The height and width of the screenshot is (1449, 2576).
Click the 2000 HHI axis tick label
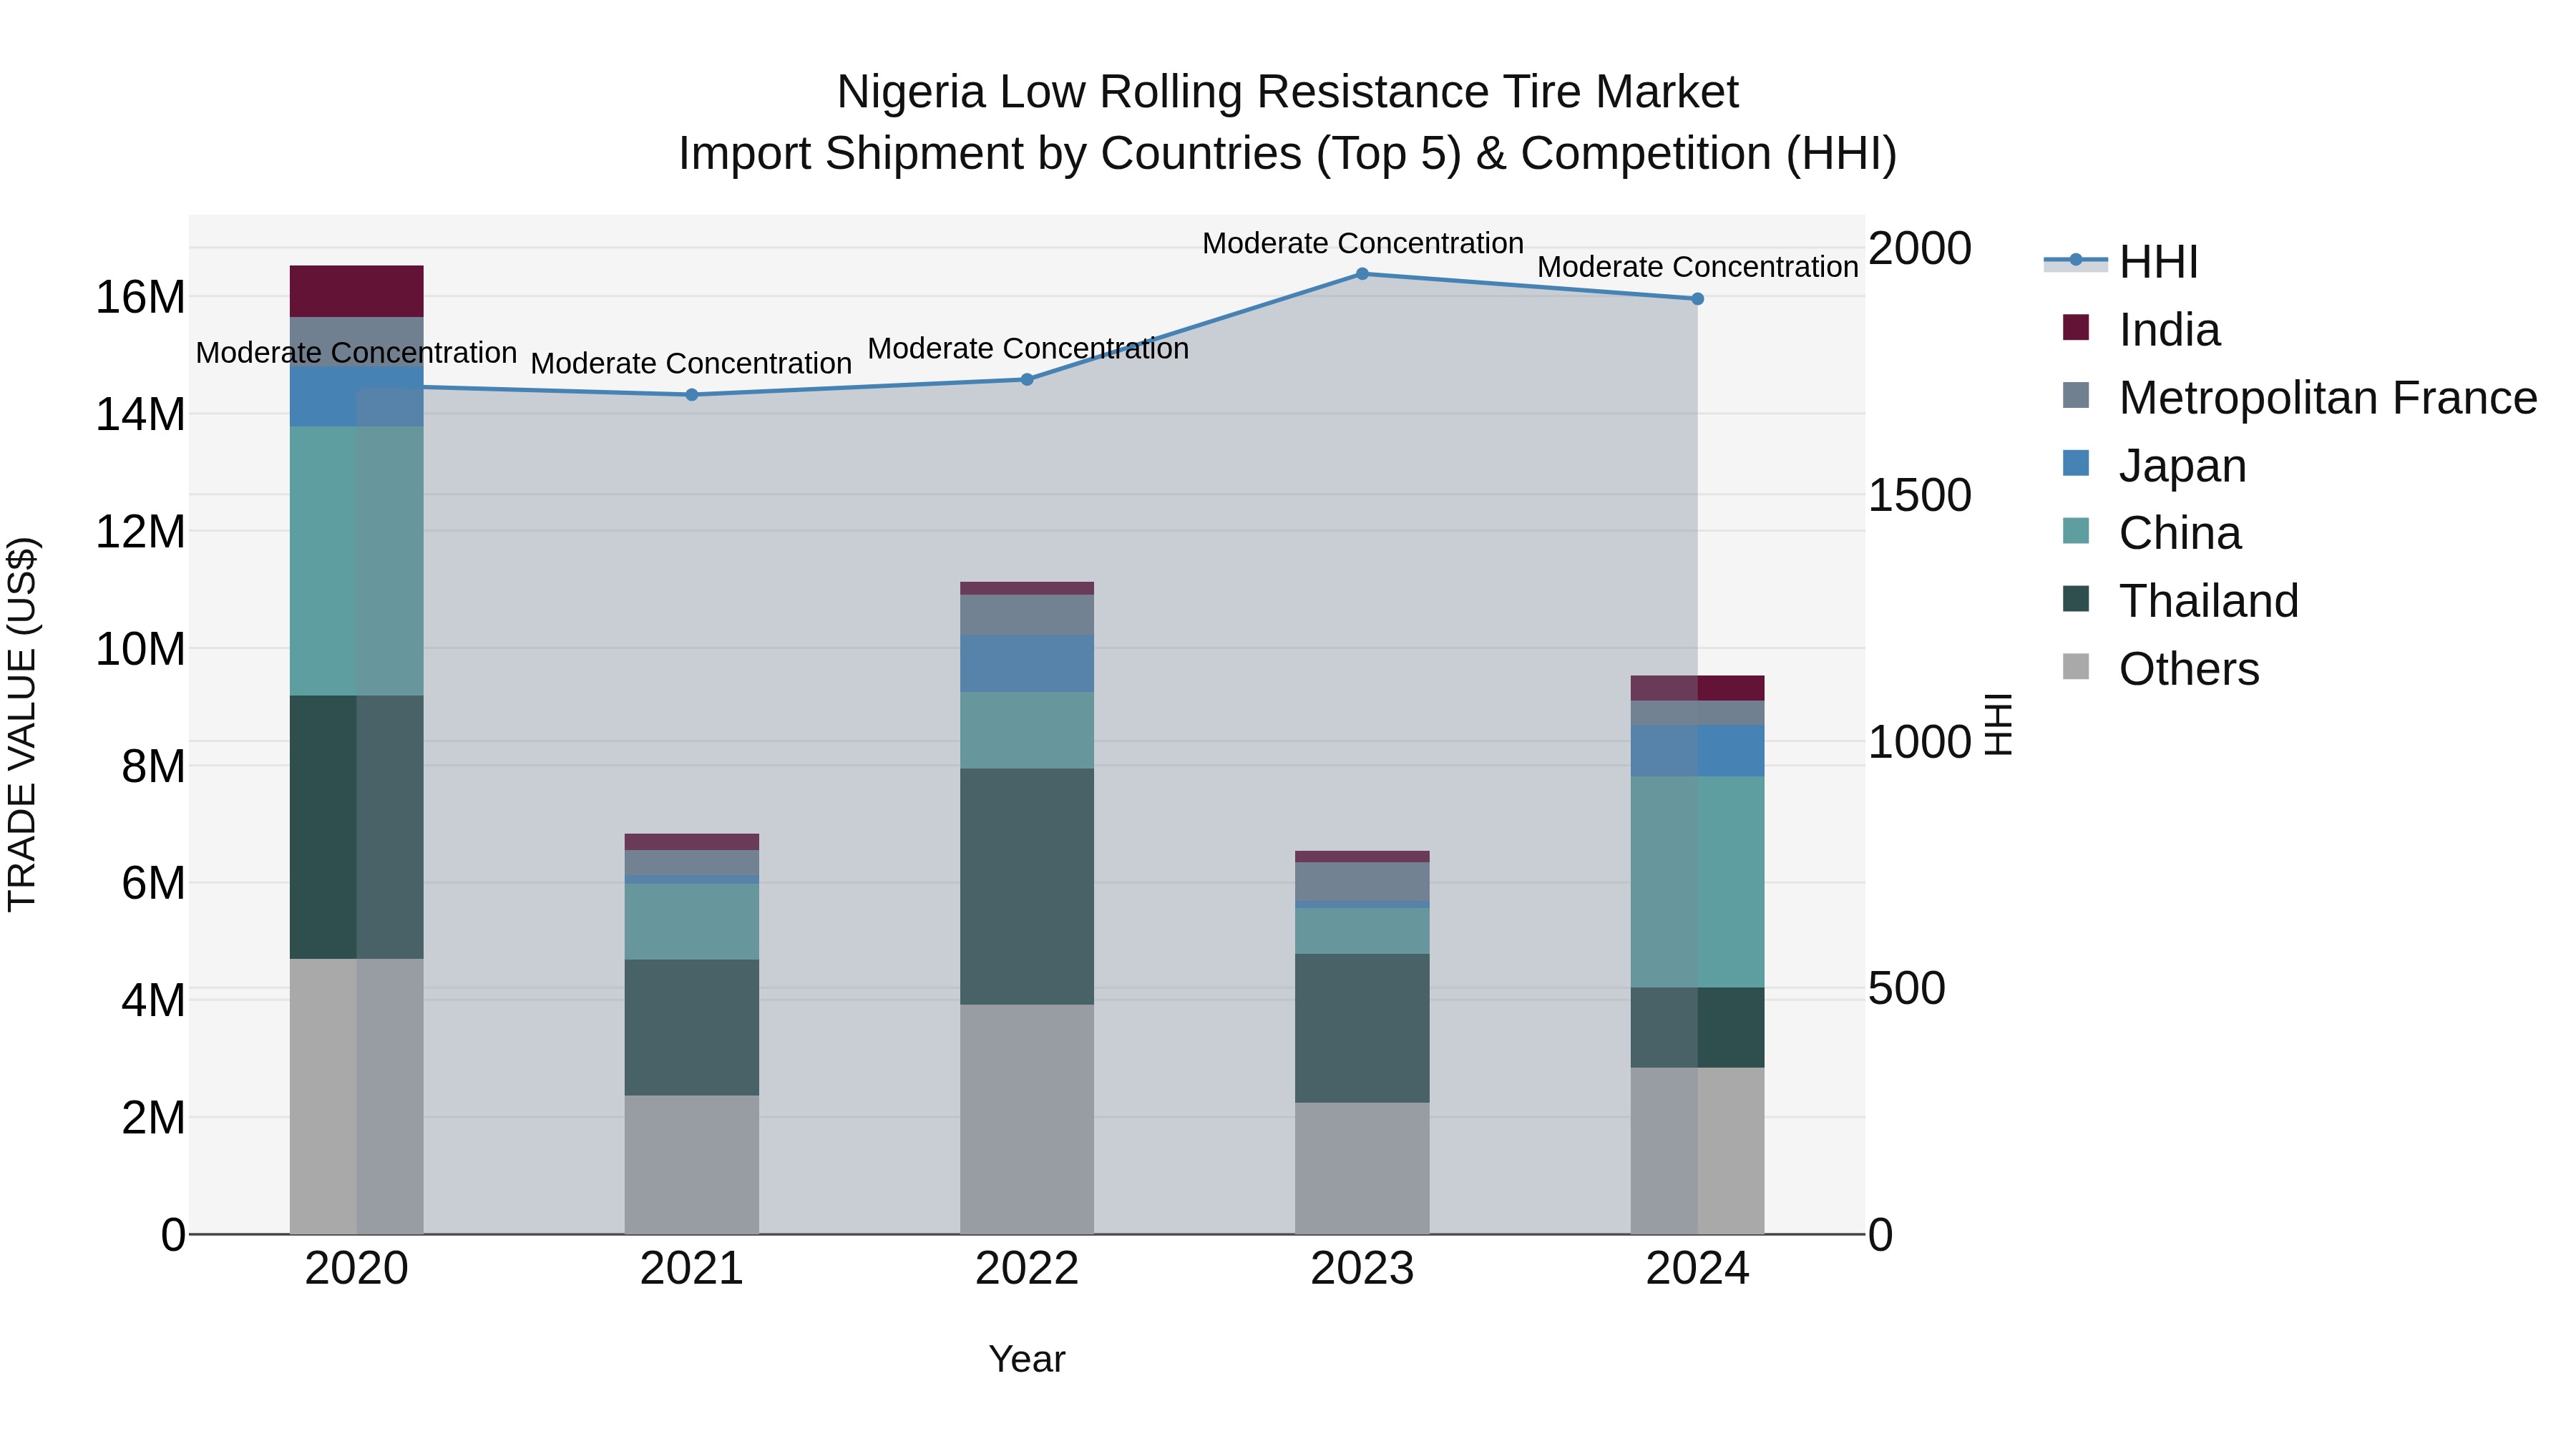point(1920,248)
